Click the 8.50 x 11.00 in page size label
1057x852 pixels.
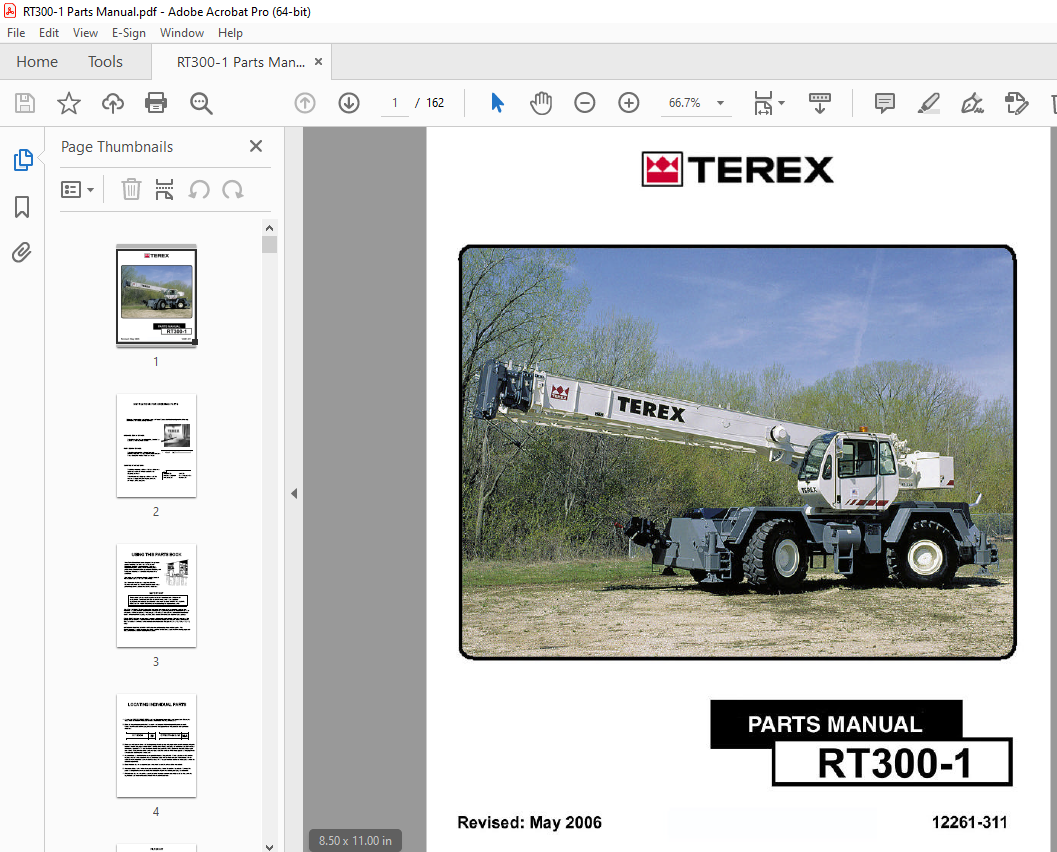pos(355,841)
